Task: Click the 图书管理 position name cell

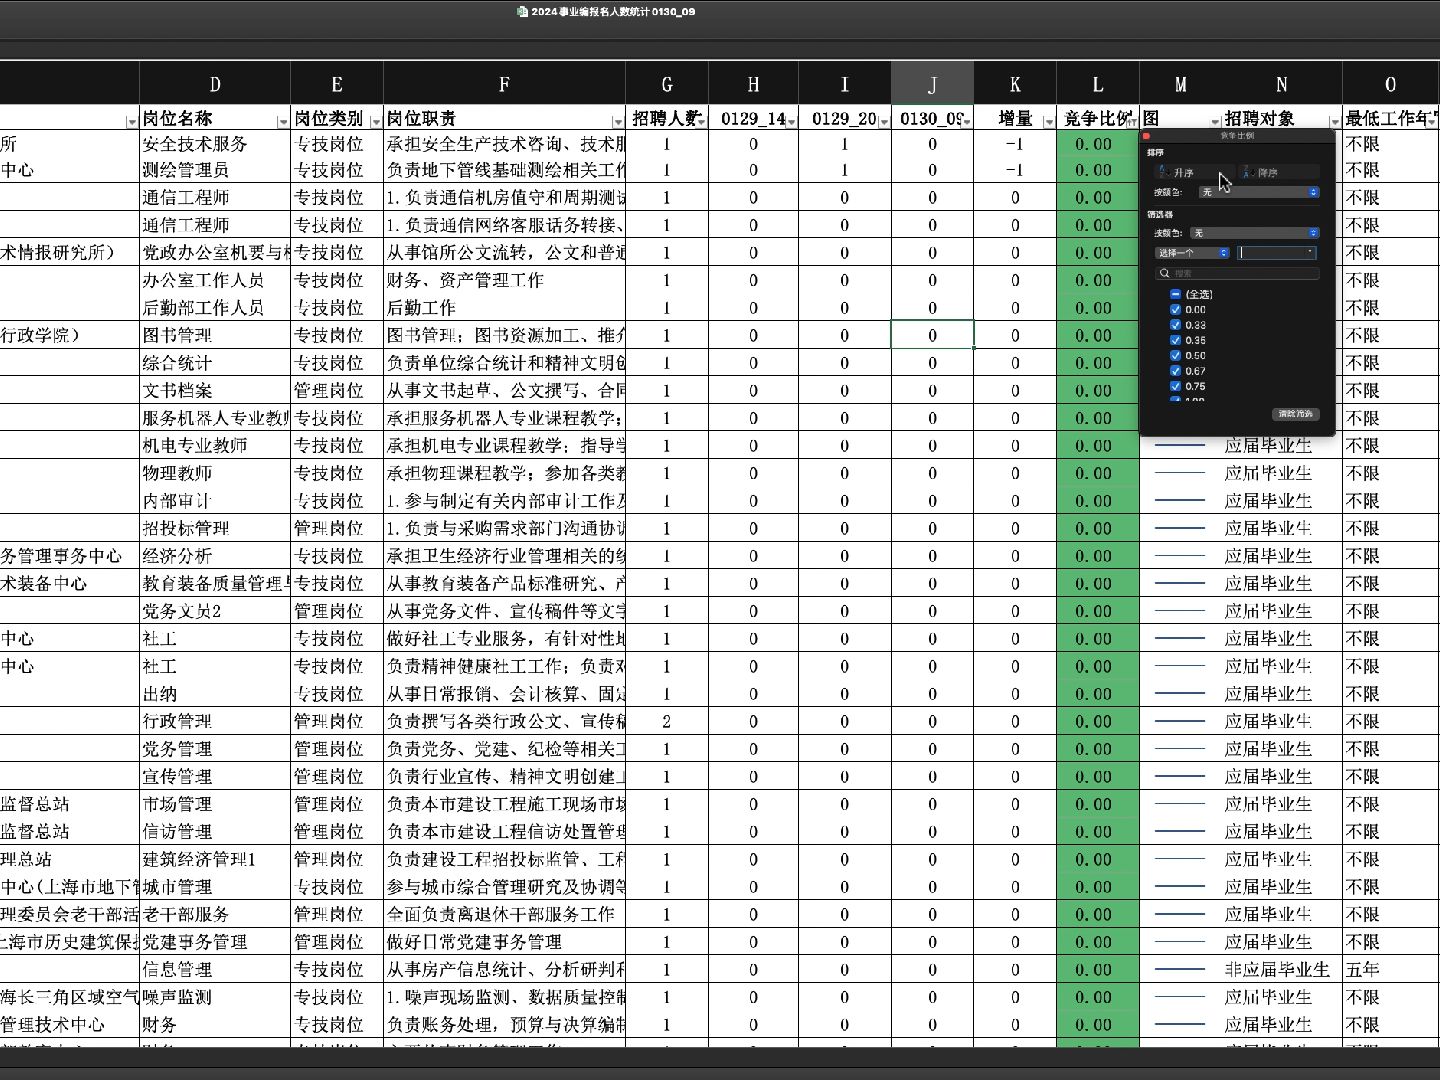Action: pyautogui.click(x=215, y=335)
